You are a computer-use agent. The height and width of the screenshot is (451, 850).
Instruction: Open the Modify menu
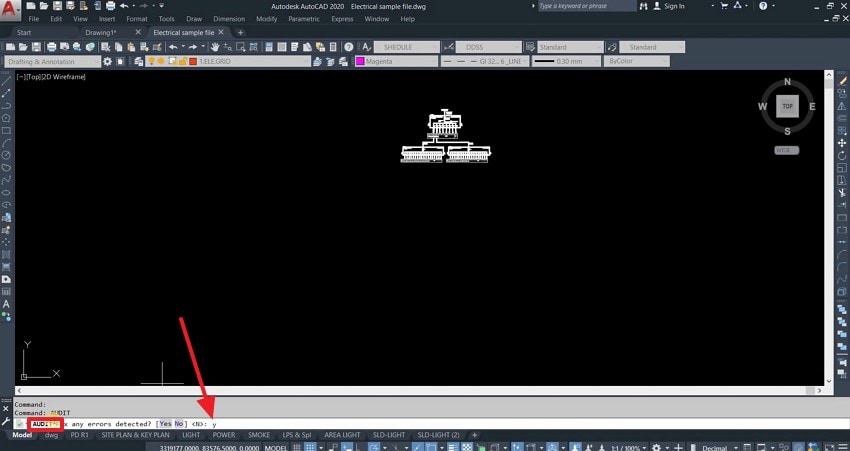[267, 19]
